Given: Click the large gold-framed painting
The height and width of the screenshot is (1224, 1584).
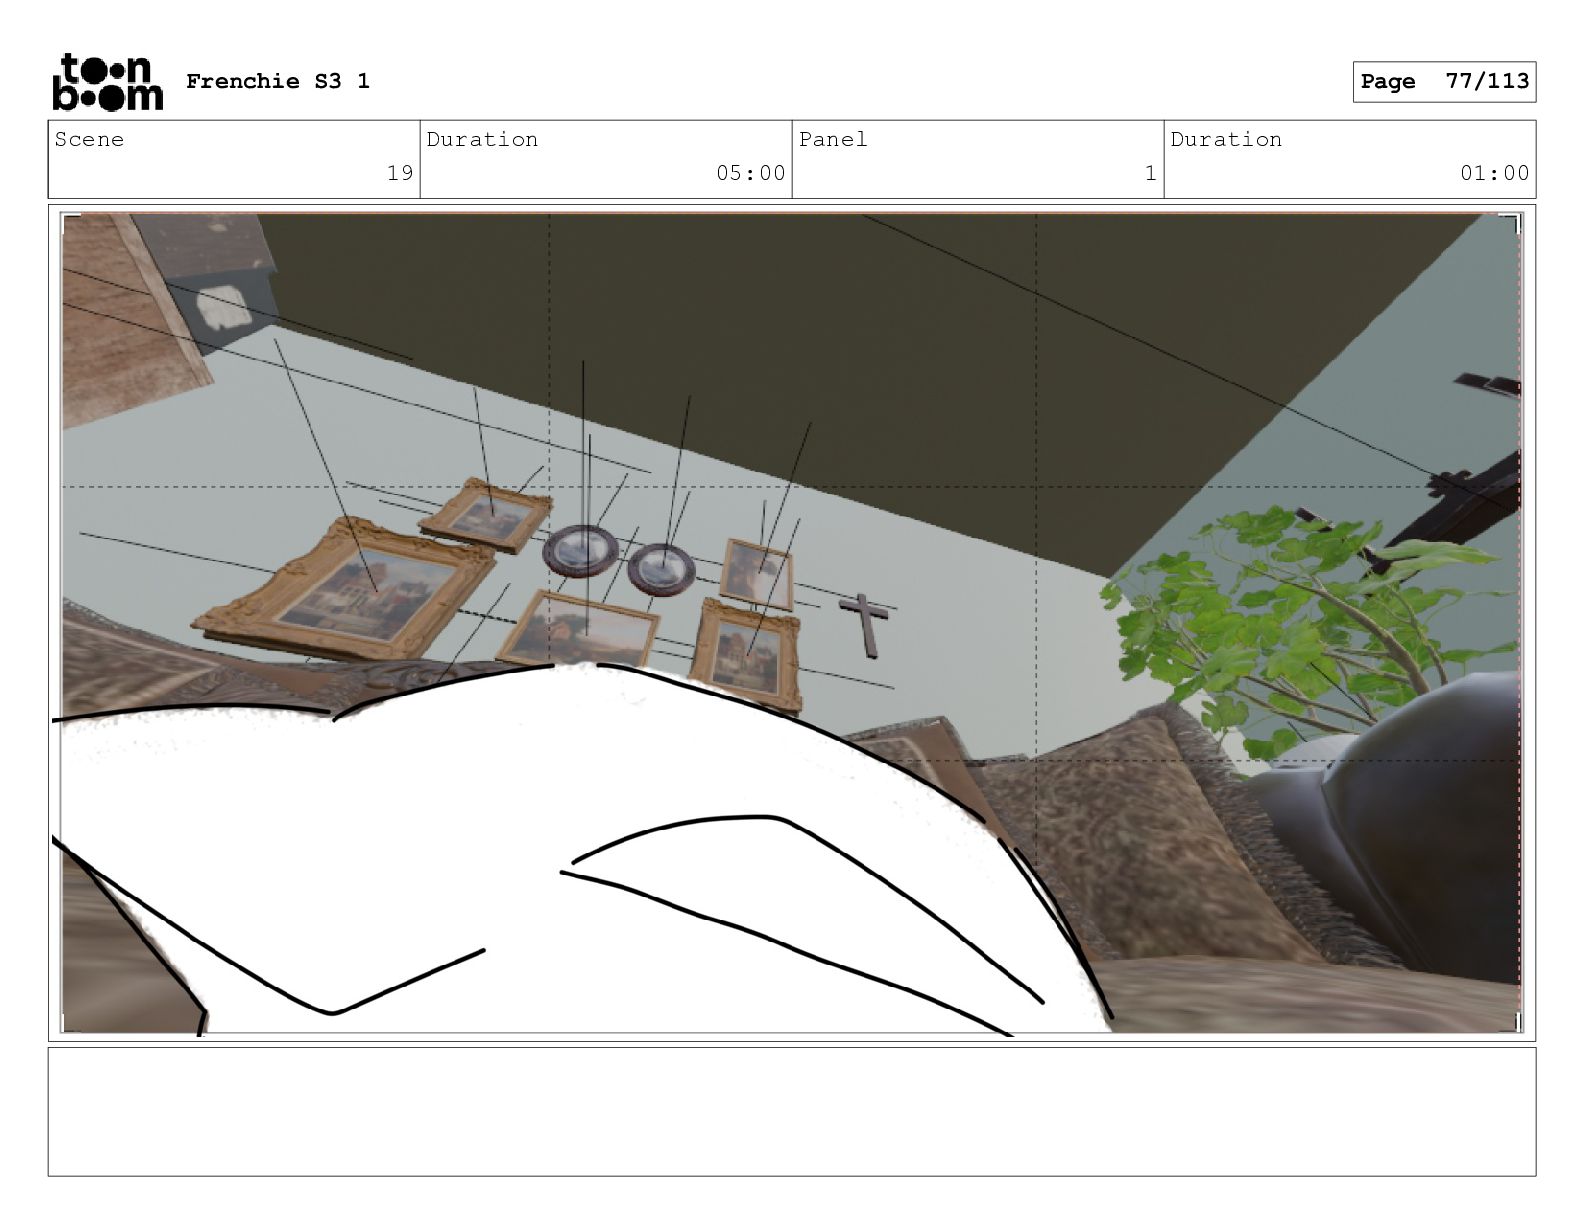Looking at the screenshot, I should point(345,590).
